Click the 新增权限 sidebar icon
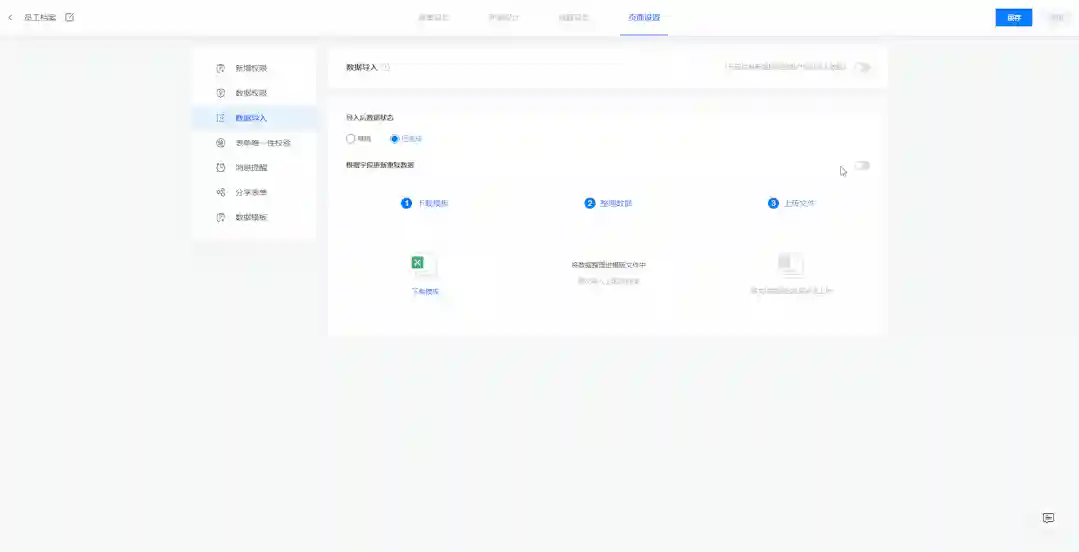The width and height of the screenshot is (1079, 552). (x=221, y=68)
